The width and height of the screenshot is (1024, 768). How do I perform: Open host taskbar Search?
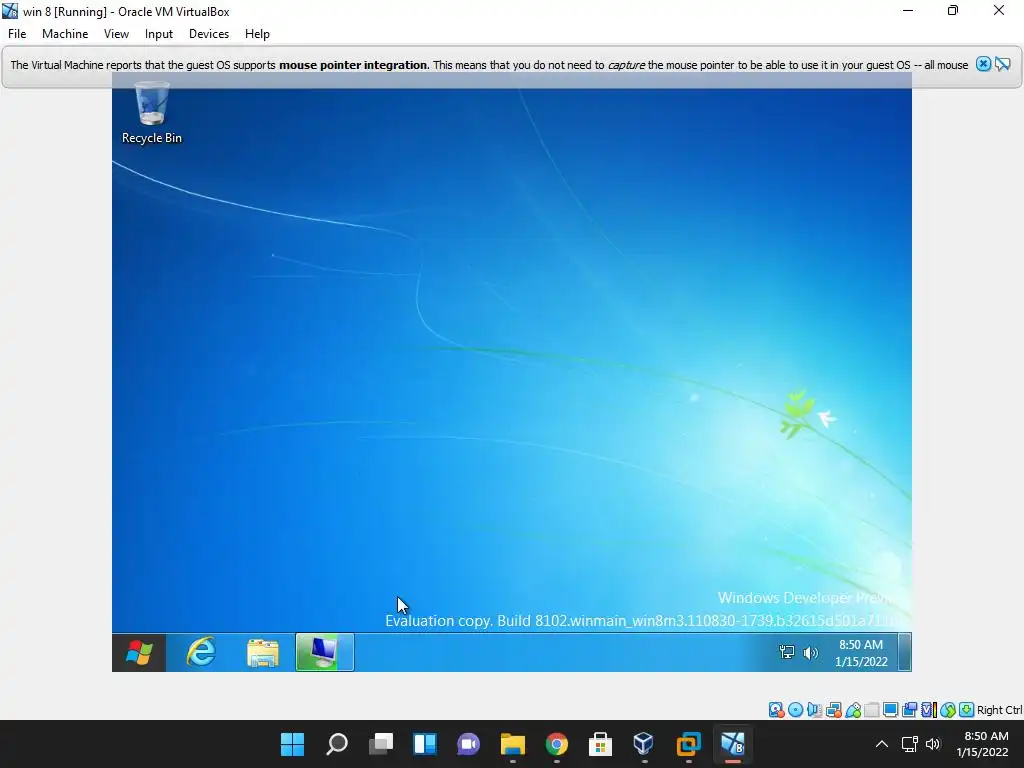[337, 744]
